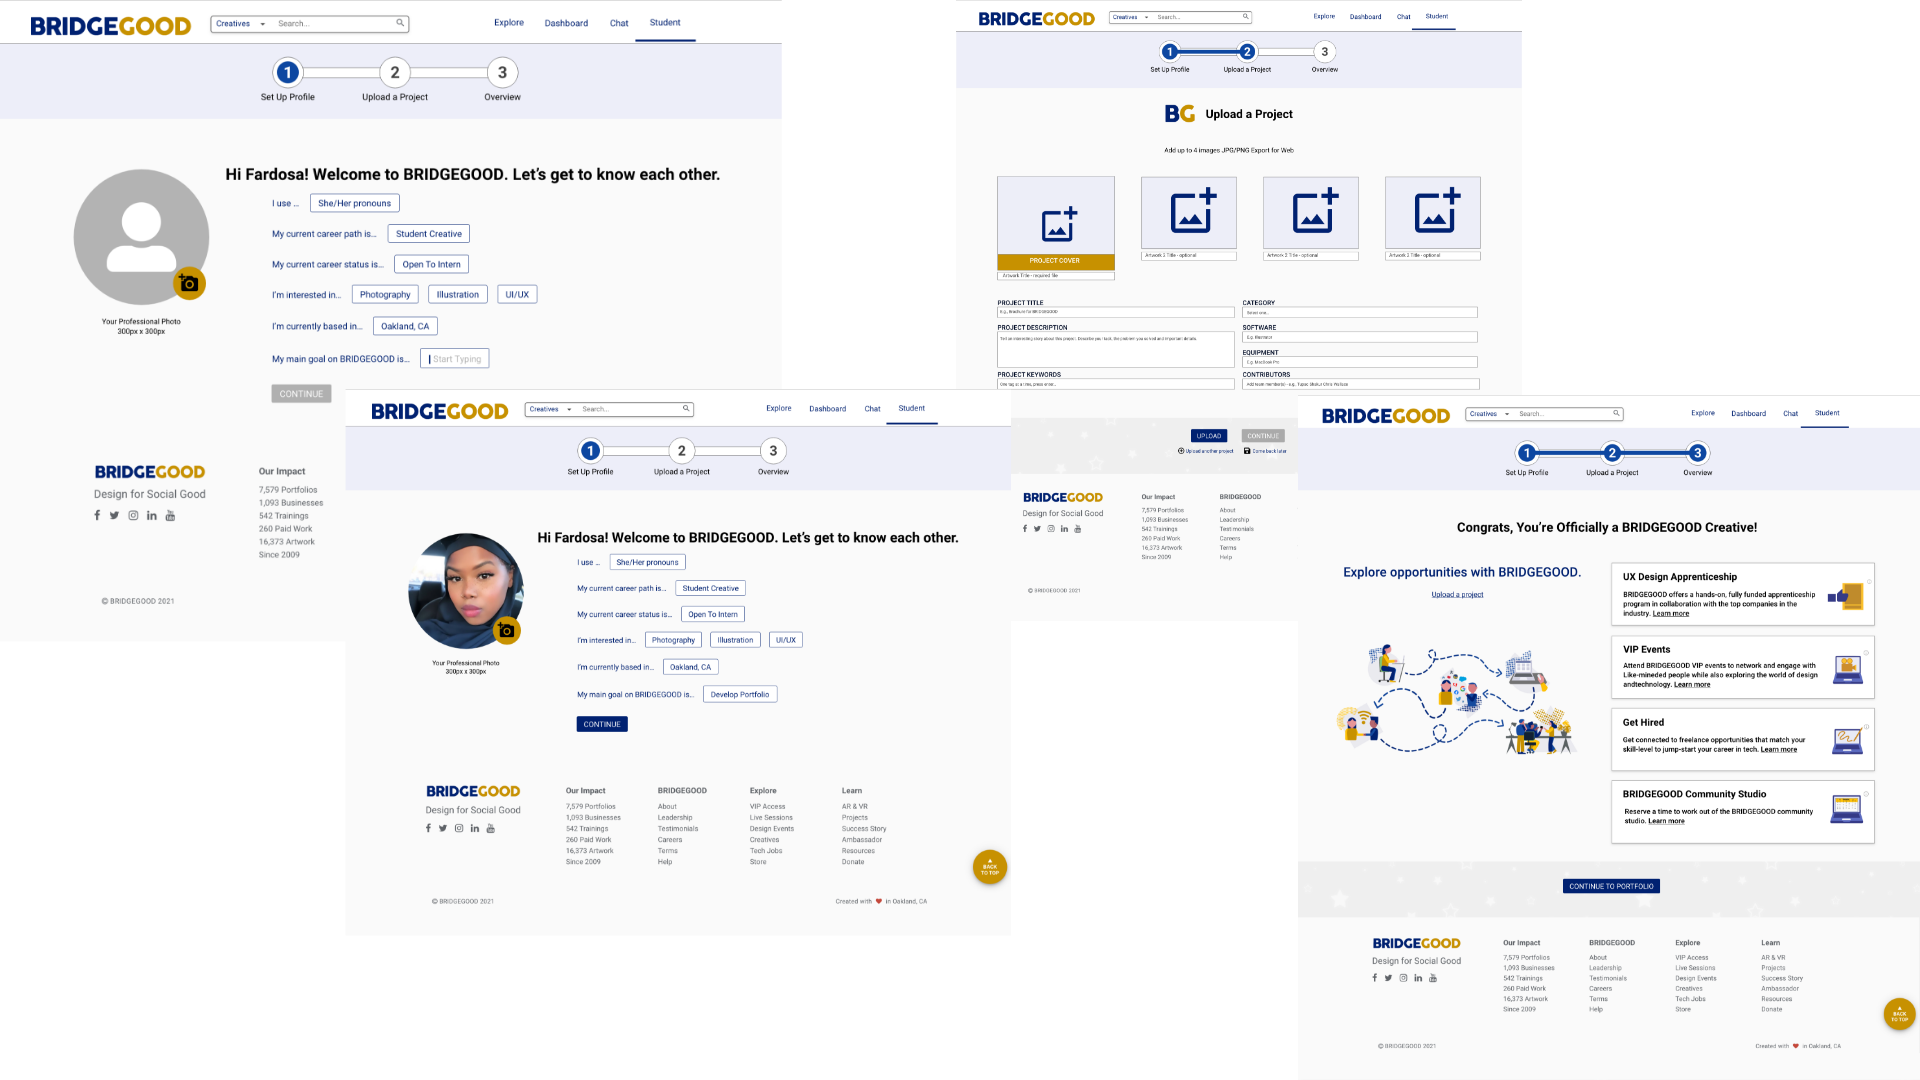Click Back To Top button on the photo-profile screen
Image resolution: width=1920 pixels, height=1080 pixels.
(990, 867)
